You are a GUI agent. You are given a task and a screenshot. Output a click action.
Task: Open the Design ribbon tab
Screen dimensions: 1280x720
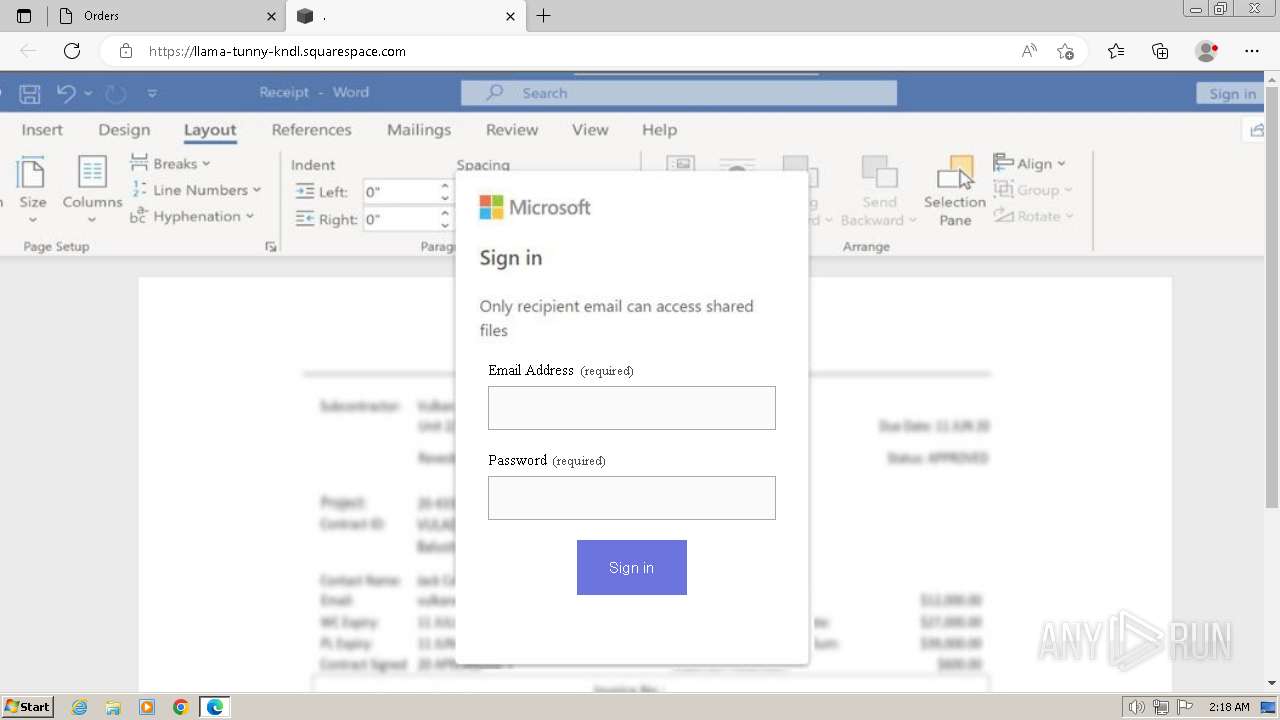[x=124, y=130]
